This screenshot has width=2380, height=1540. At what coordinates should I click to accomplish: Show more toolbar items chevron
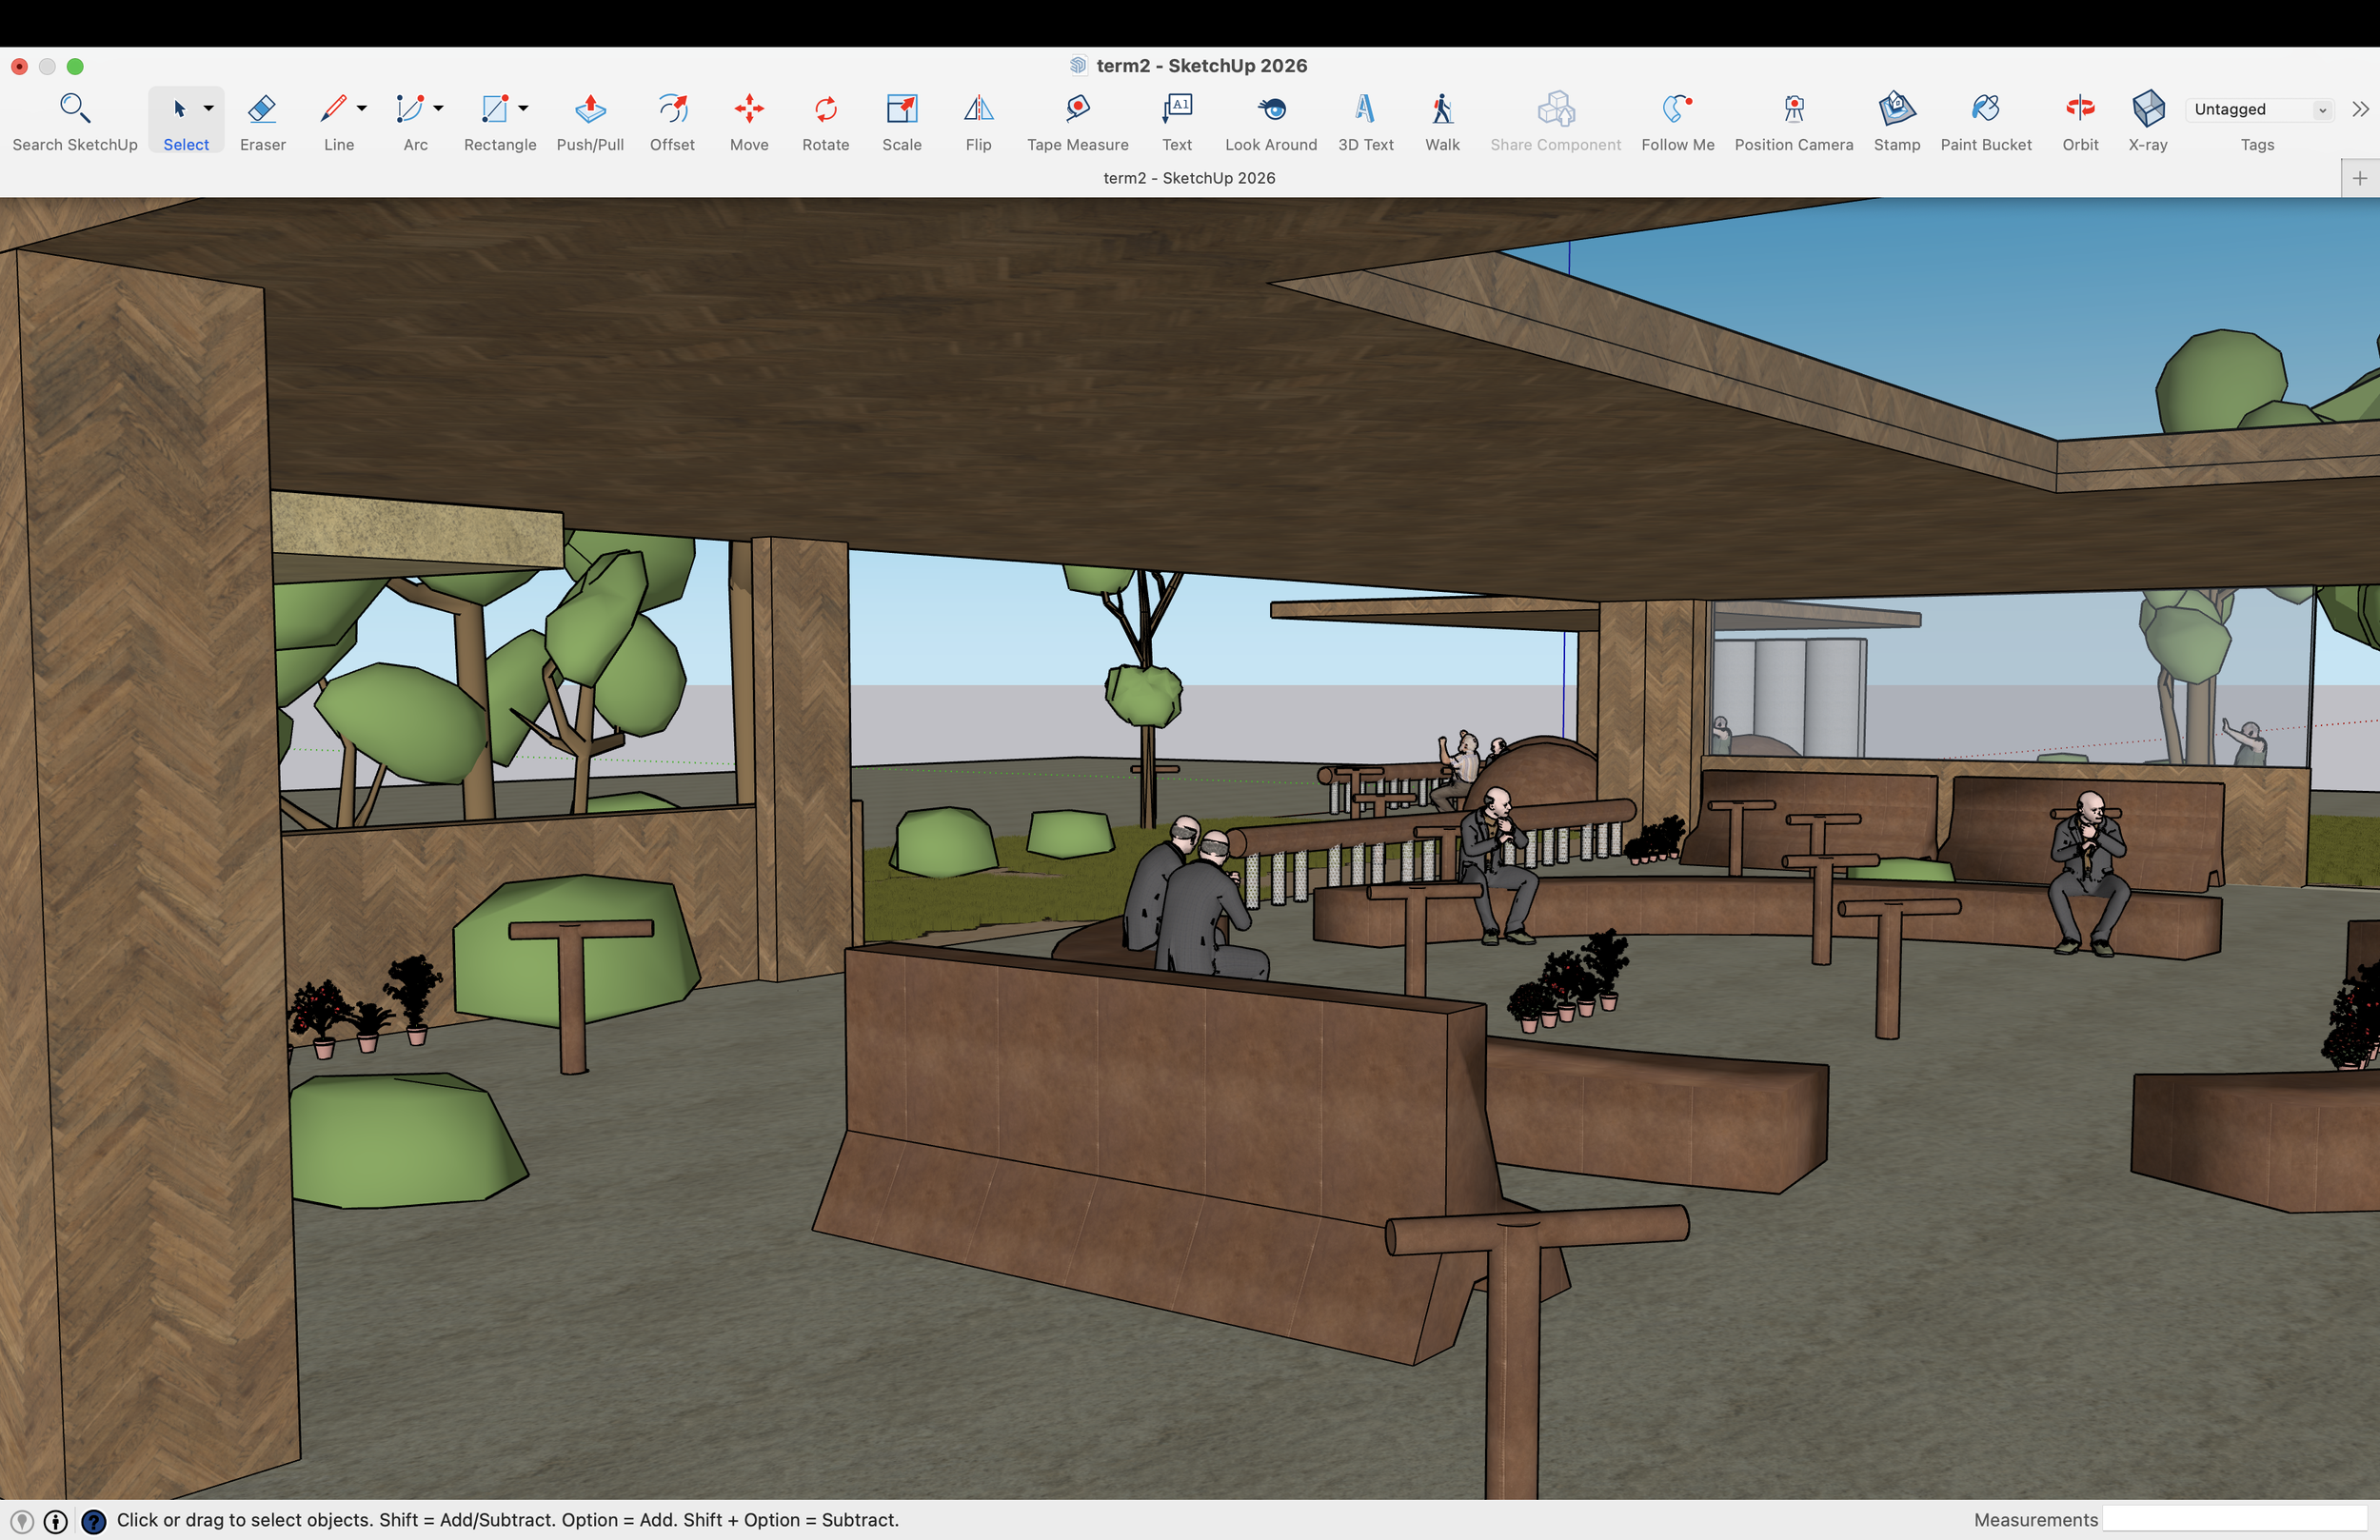point(2360,109)
